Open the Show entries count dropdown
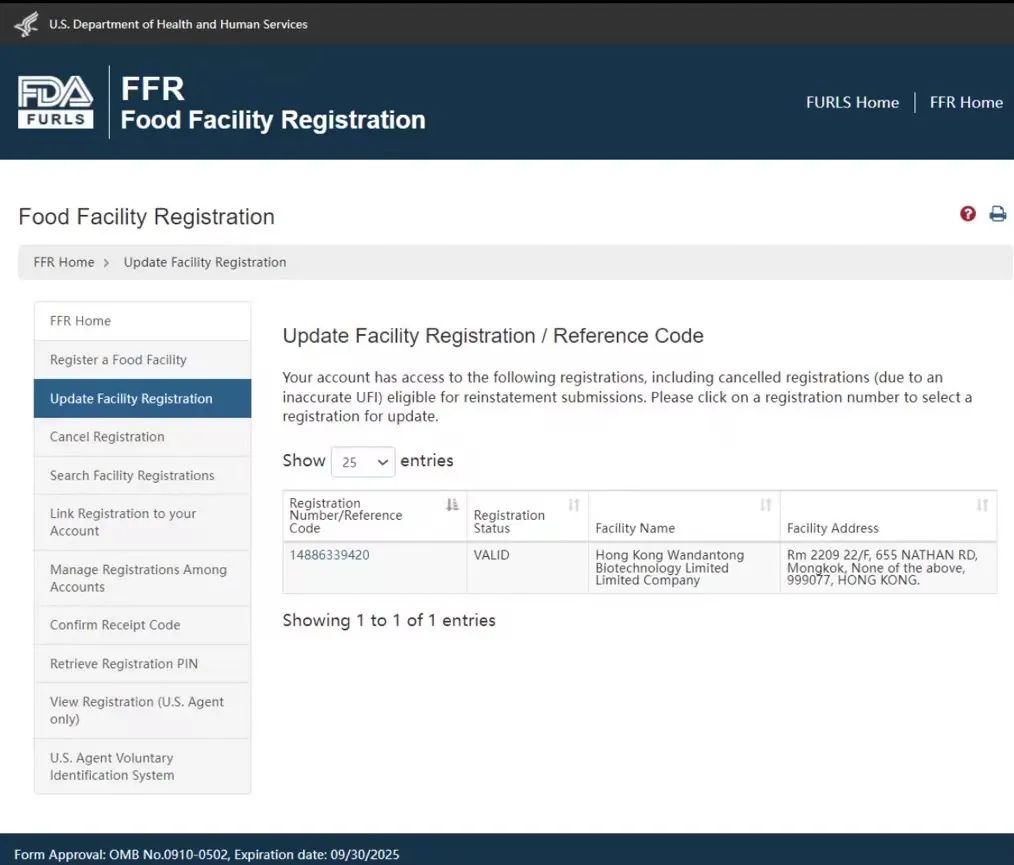 (x=363, y=462)
